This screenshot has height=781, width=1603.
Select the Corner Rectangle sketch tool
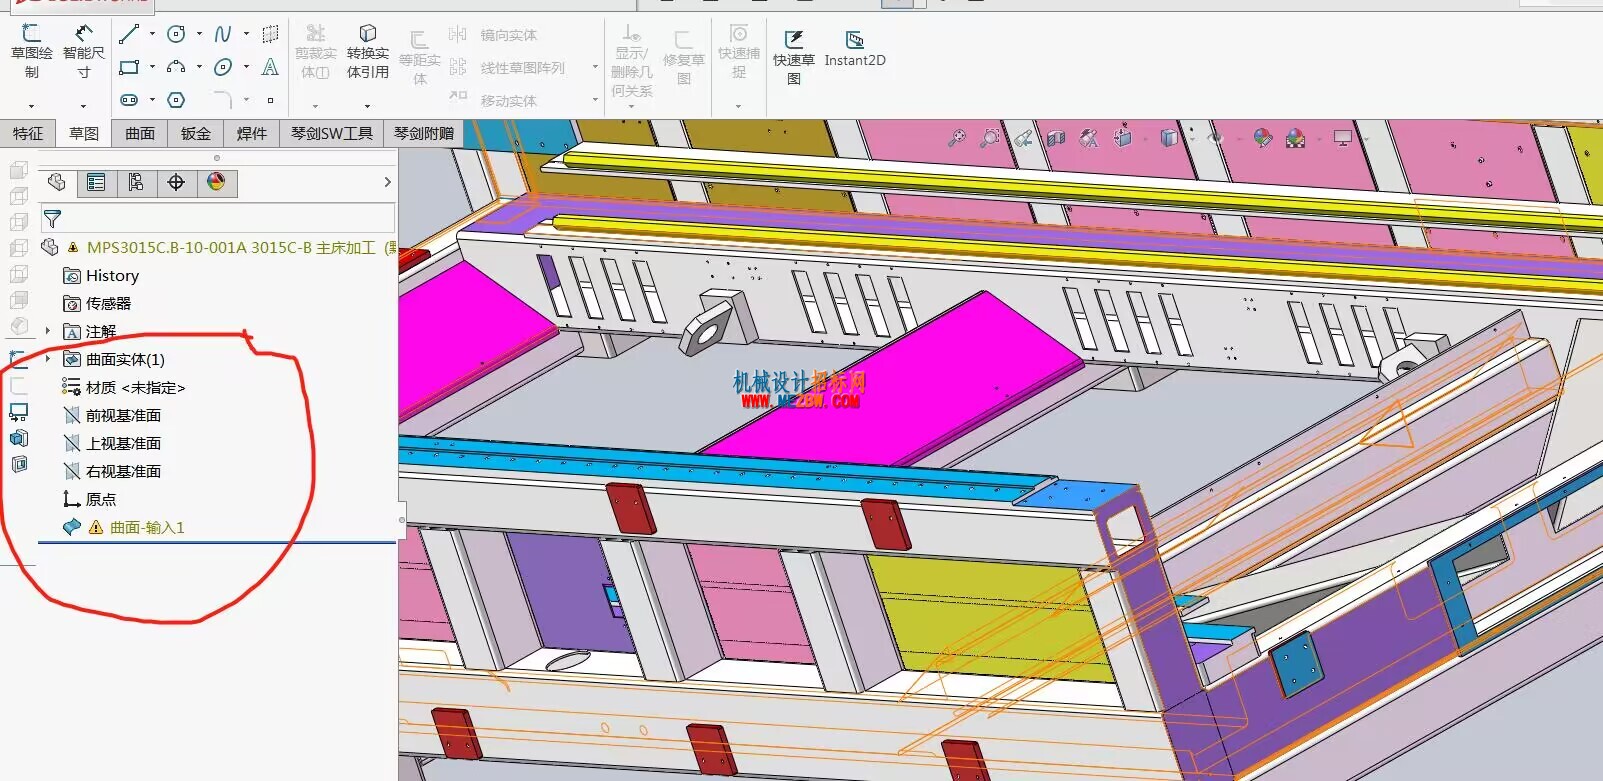tap(129, 67)
